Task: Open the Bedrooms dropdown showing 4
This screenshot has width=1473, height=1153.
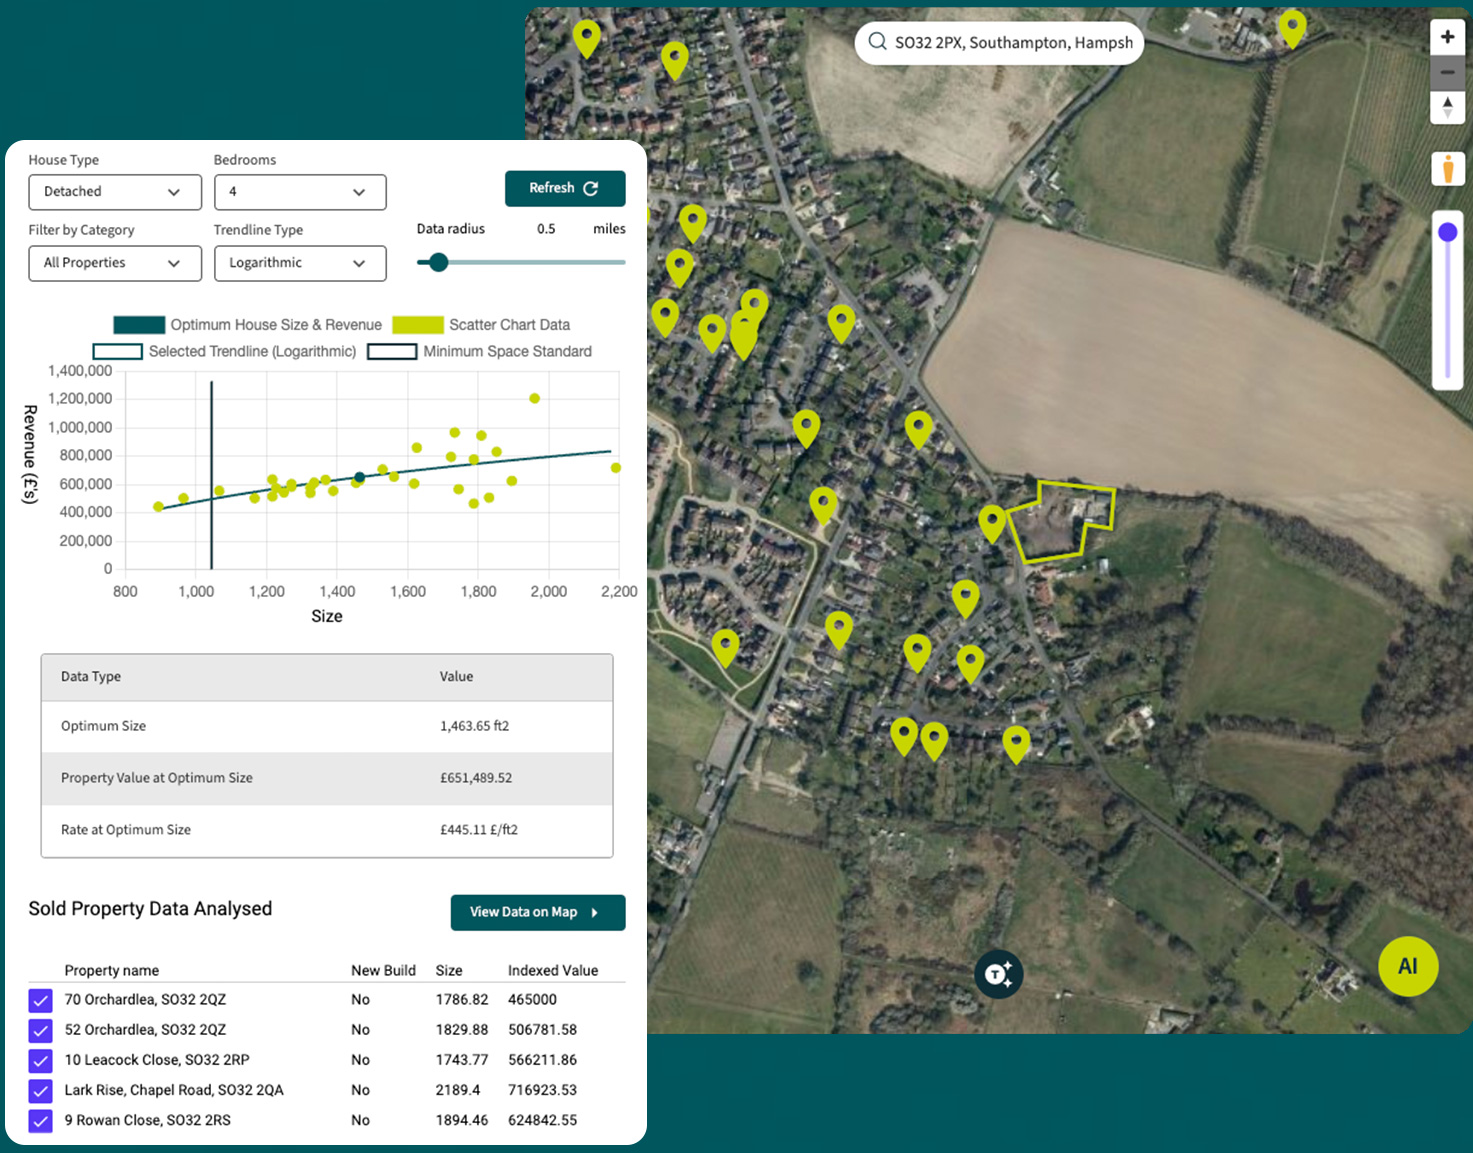Action: [x=300, y=192]
